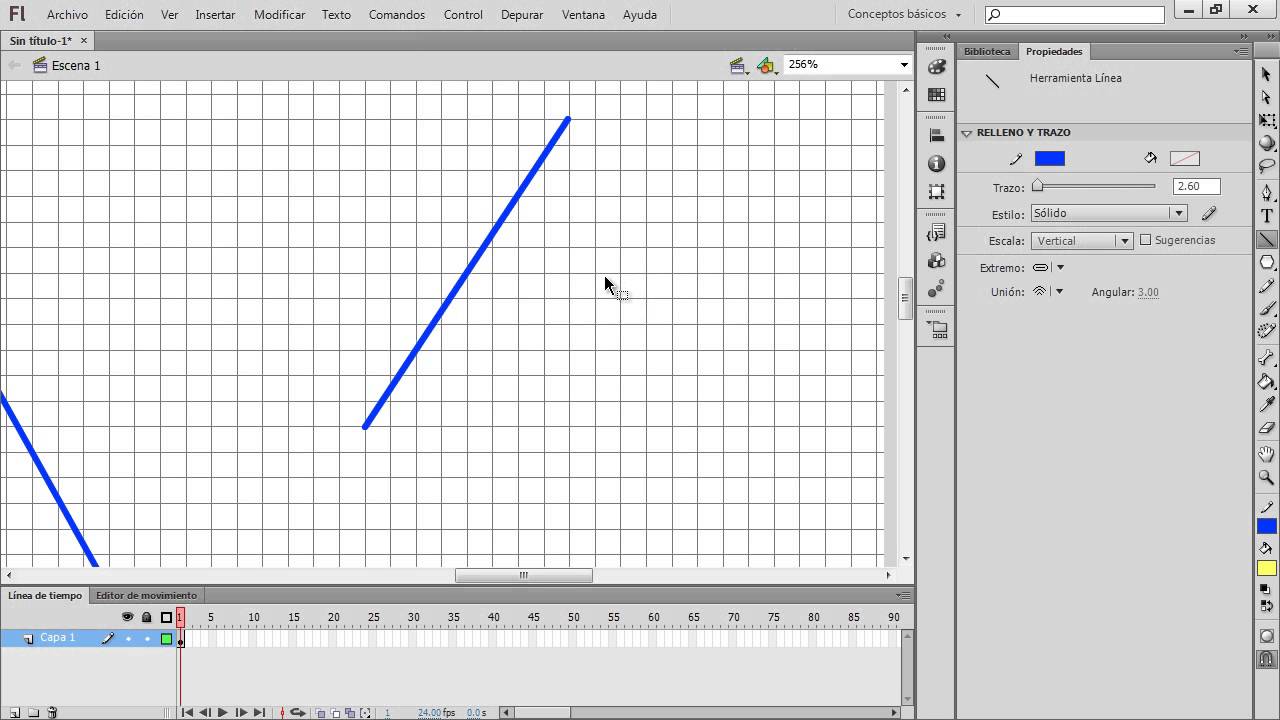Screen dimensions: 1280x720
Task: Click the New Folder icon in timeline
Action: (x=33, y=712)
